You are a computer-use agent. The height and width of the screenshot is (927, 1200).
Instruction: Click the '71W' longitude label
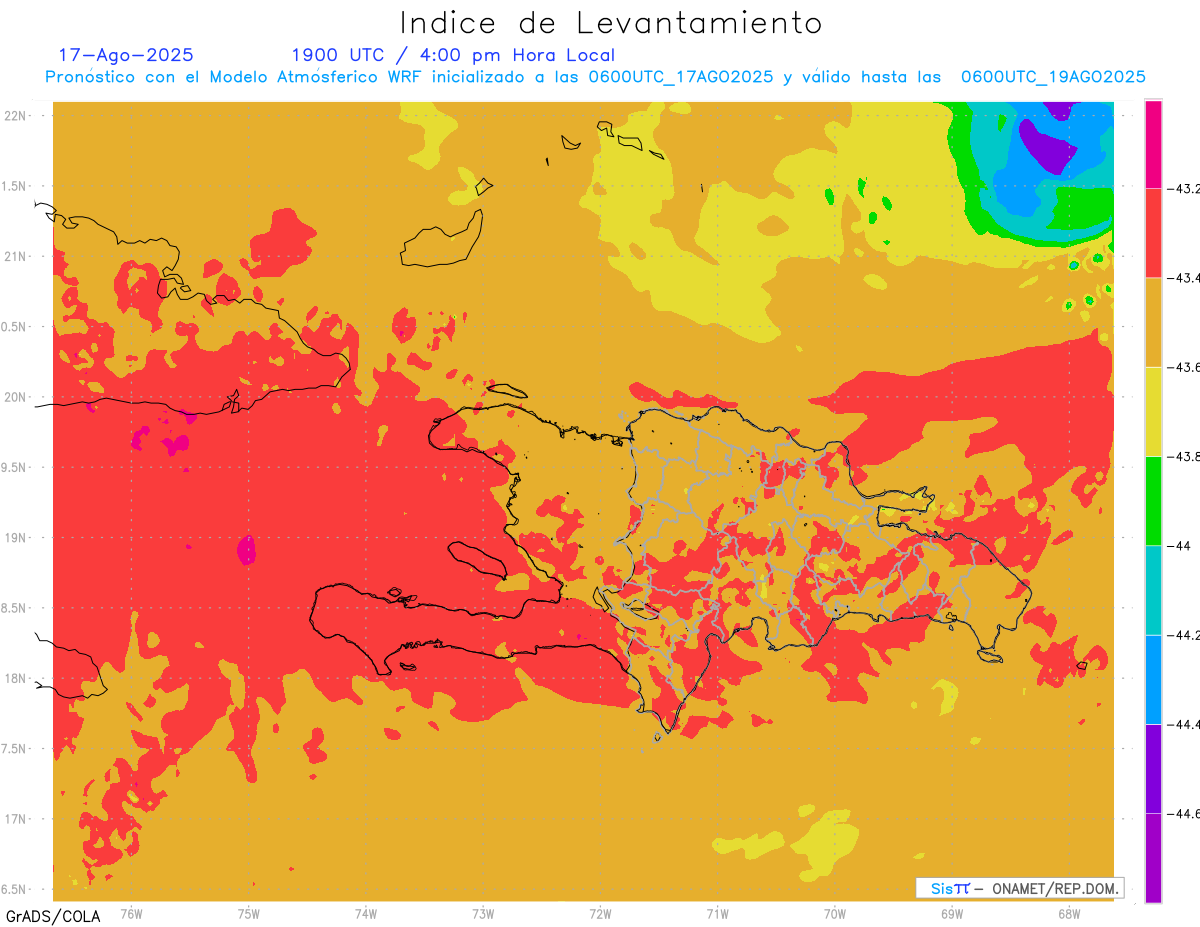717,913
